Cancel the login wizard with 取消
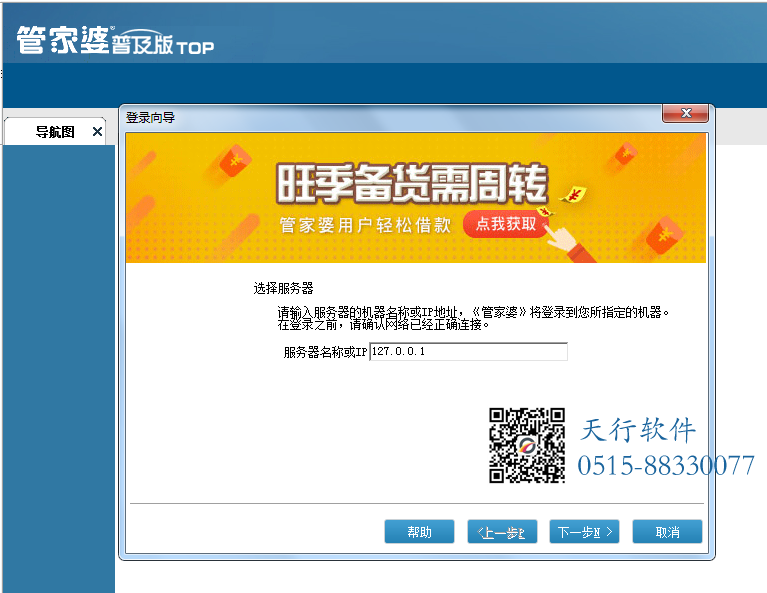The image size is (767, 593). click(x=667, y=531)
